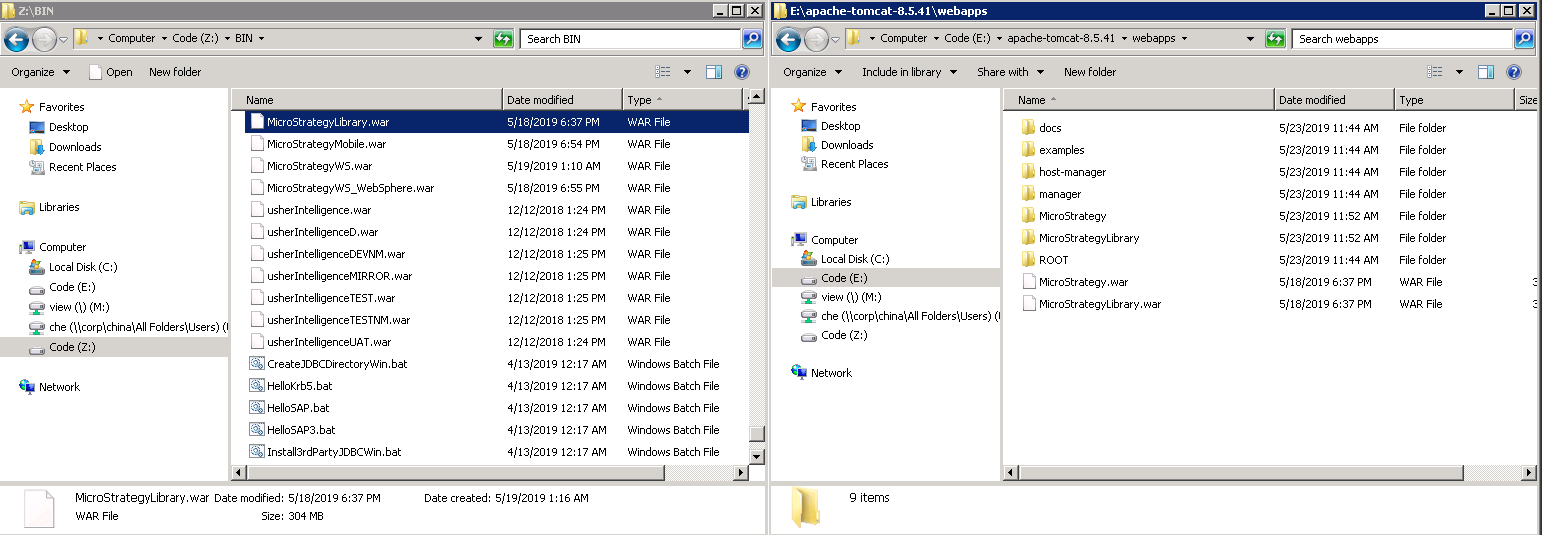Click Back arrow in webapps window
The image size is (1542, 535).
point(788,39)
